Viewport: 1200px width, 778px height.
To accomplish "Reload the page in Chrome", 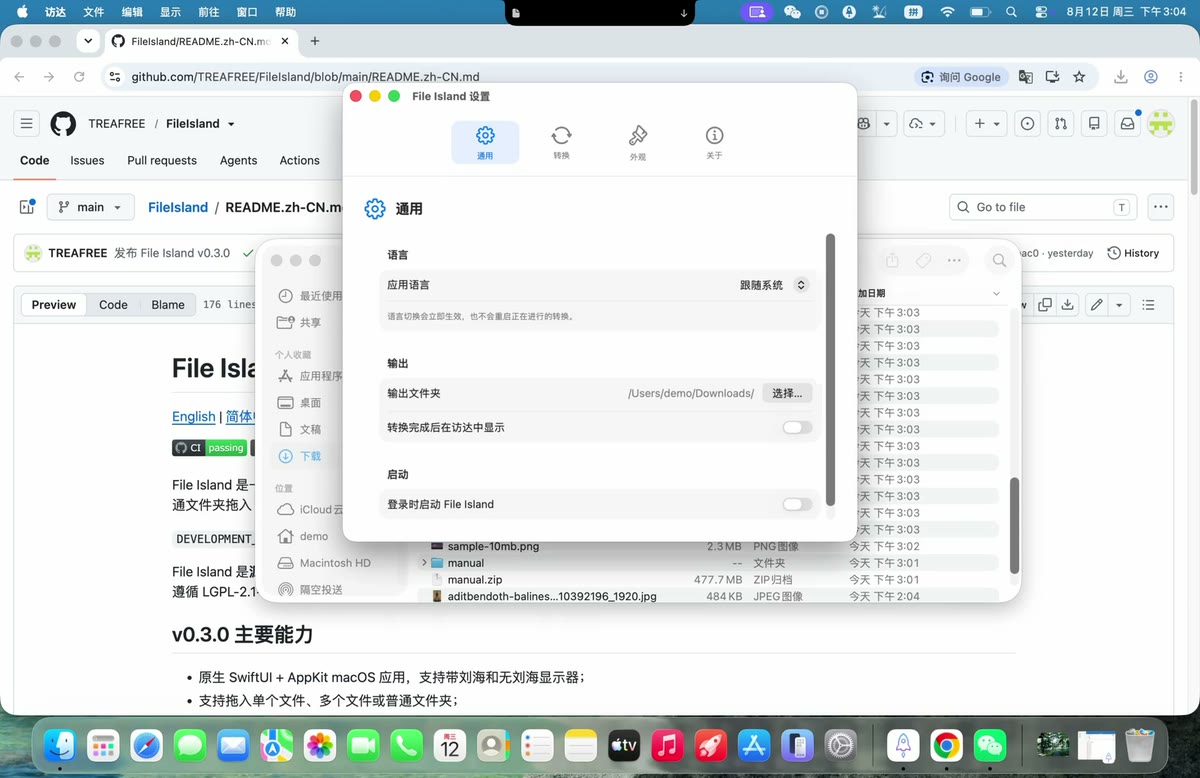I will [79, 77].
